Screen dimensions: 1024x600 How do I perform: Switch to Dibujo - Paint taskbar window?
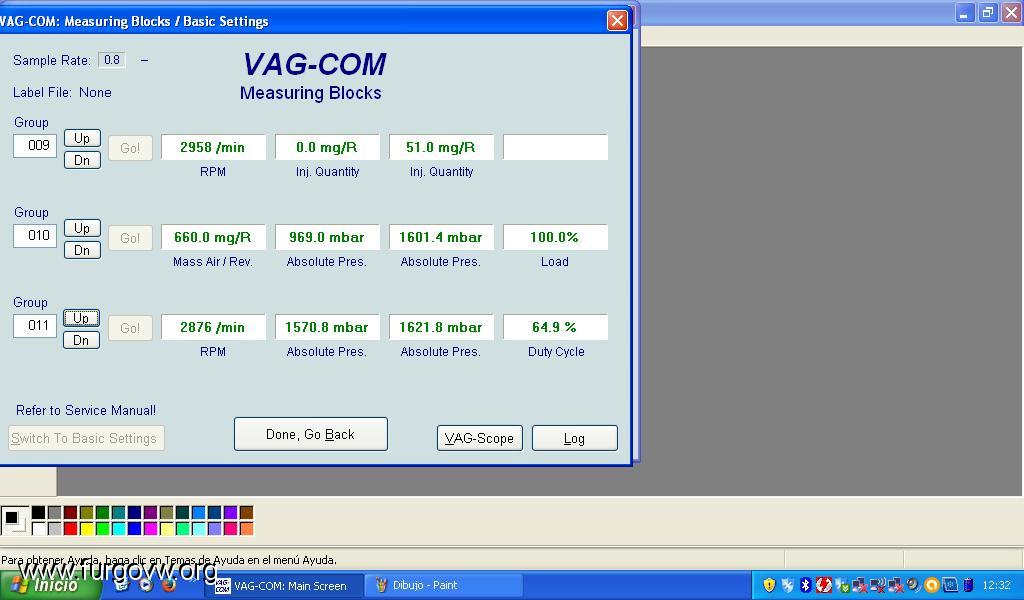[443, 586]
